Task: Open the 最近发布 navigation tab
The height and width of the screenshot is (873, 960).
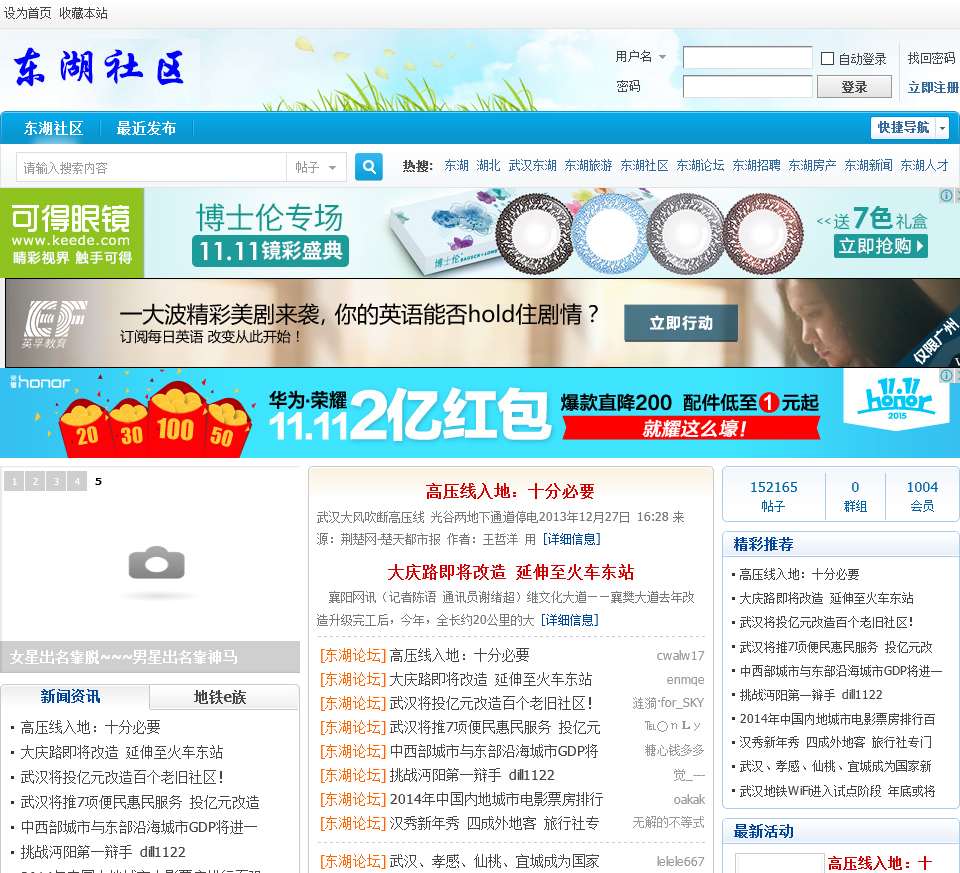Action: click(x=146, y=128)
